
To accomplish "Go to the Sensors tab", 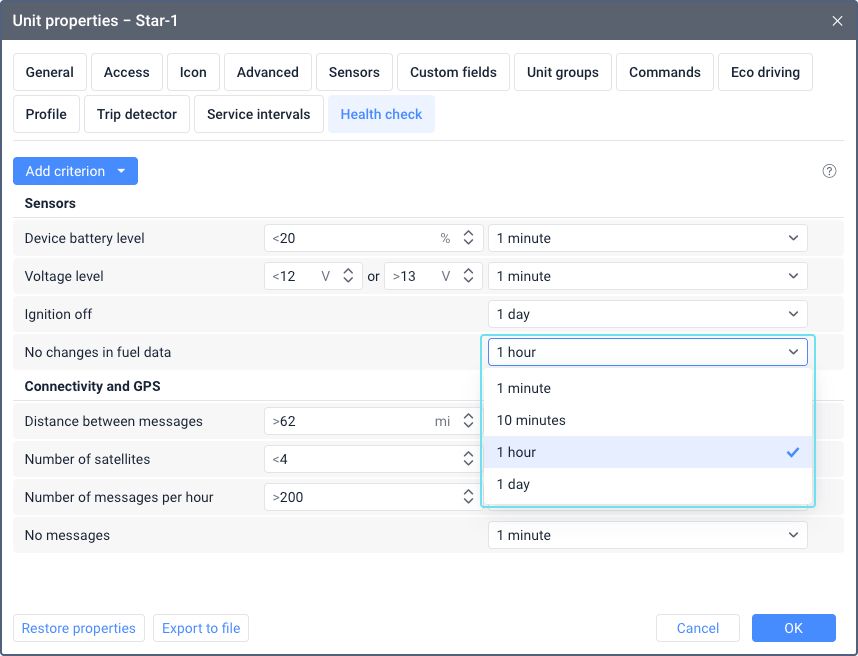I will pos(354,72).
